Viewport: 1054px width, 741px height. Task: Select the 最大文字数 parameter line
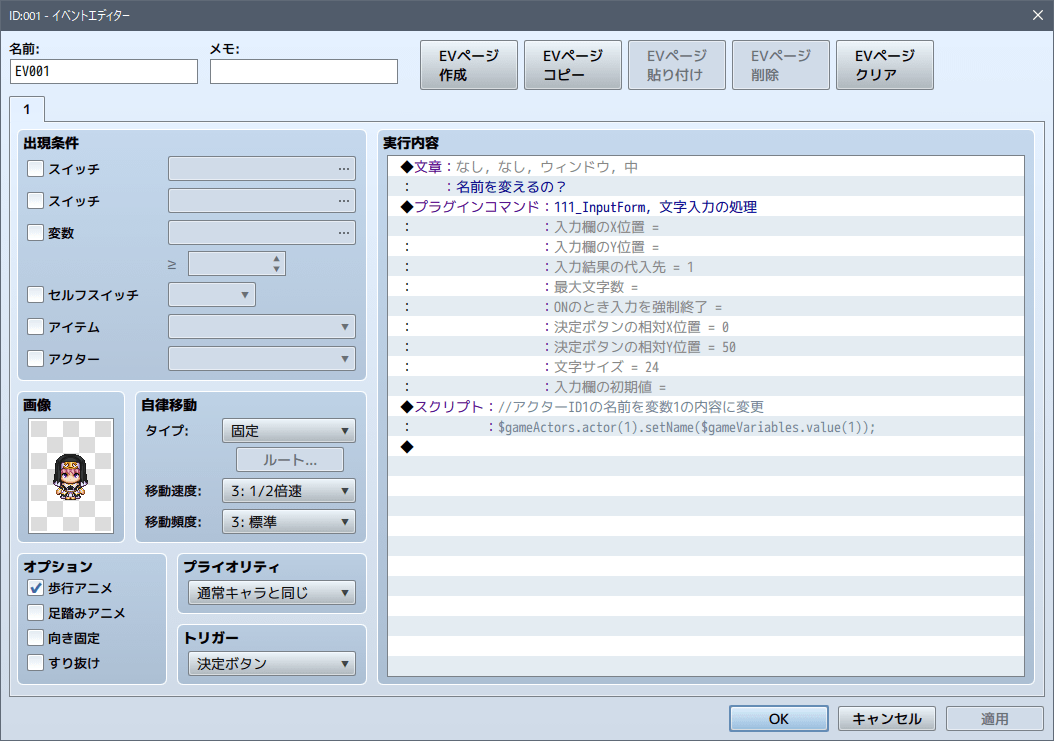pos(706,287)
